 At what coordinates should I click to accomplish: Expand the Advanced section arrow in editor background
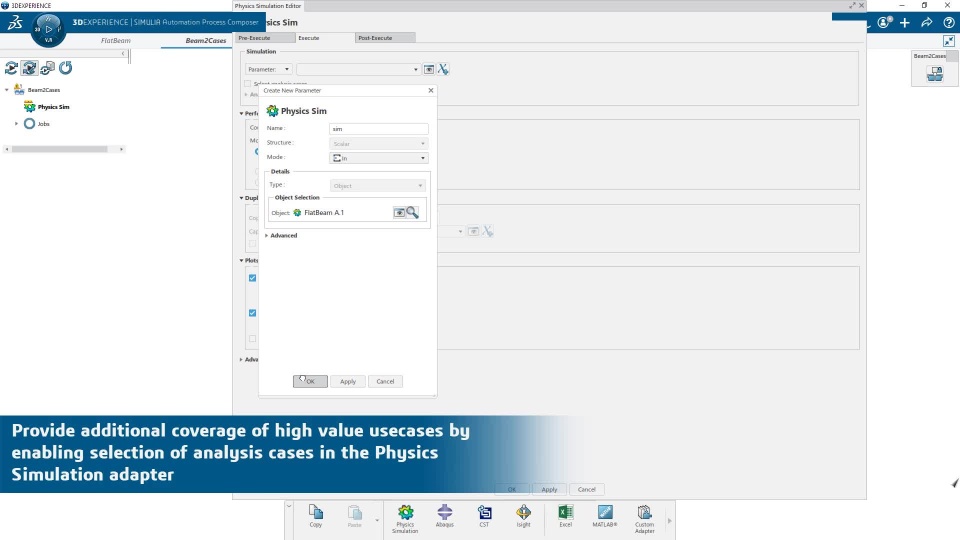click(x=241, y=359)
